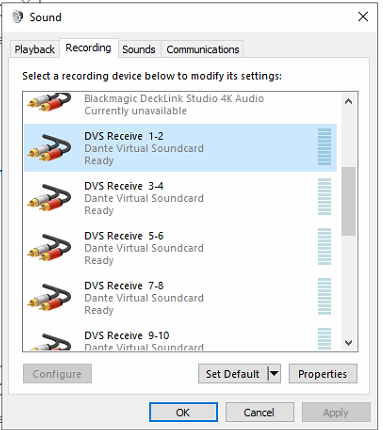Click the grayed-out Configure button

point(57,374)
